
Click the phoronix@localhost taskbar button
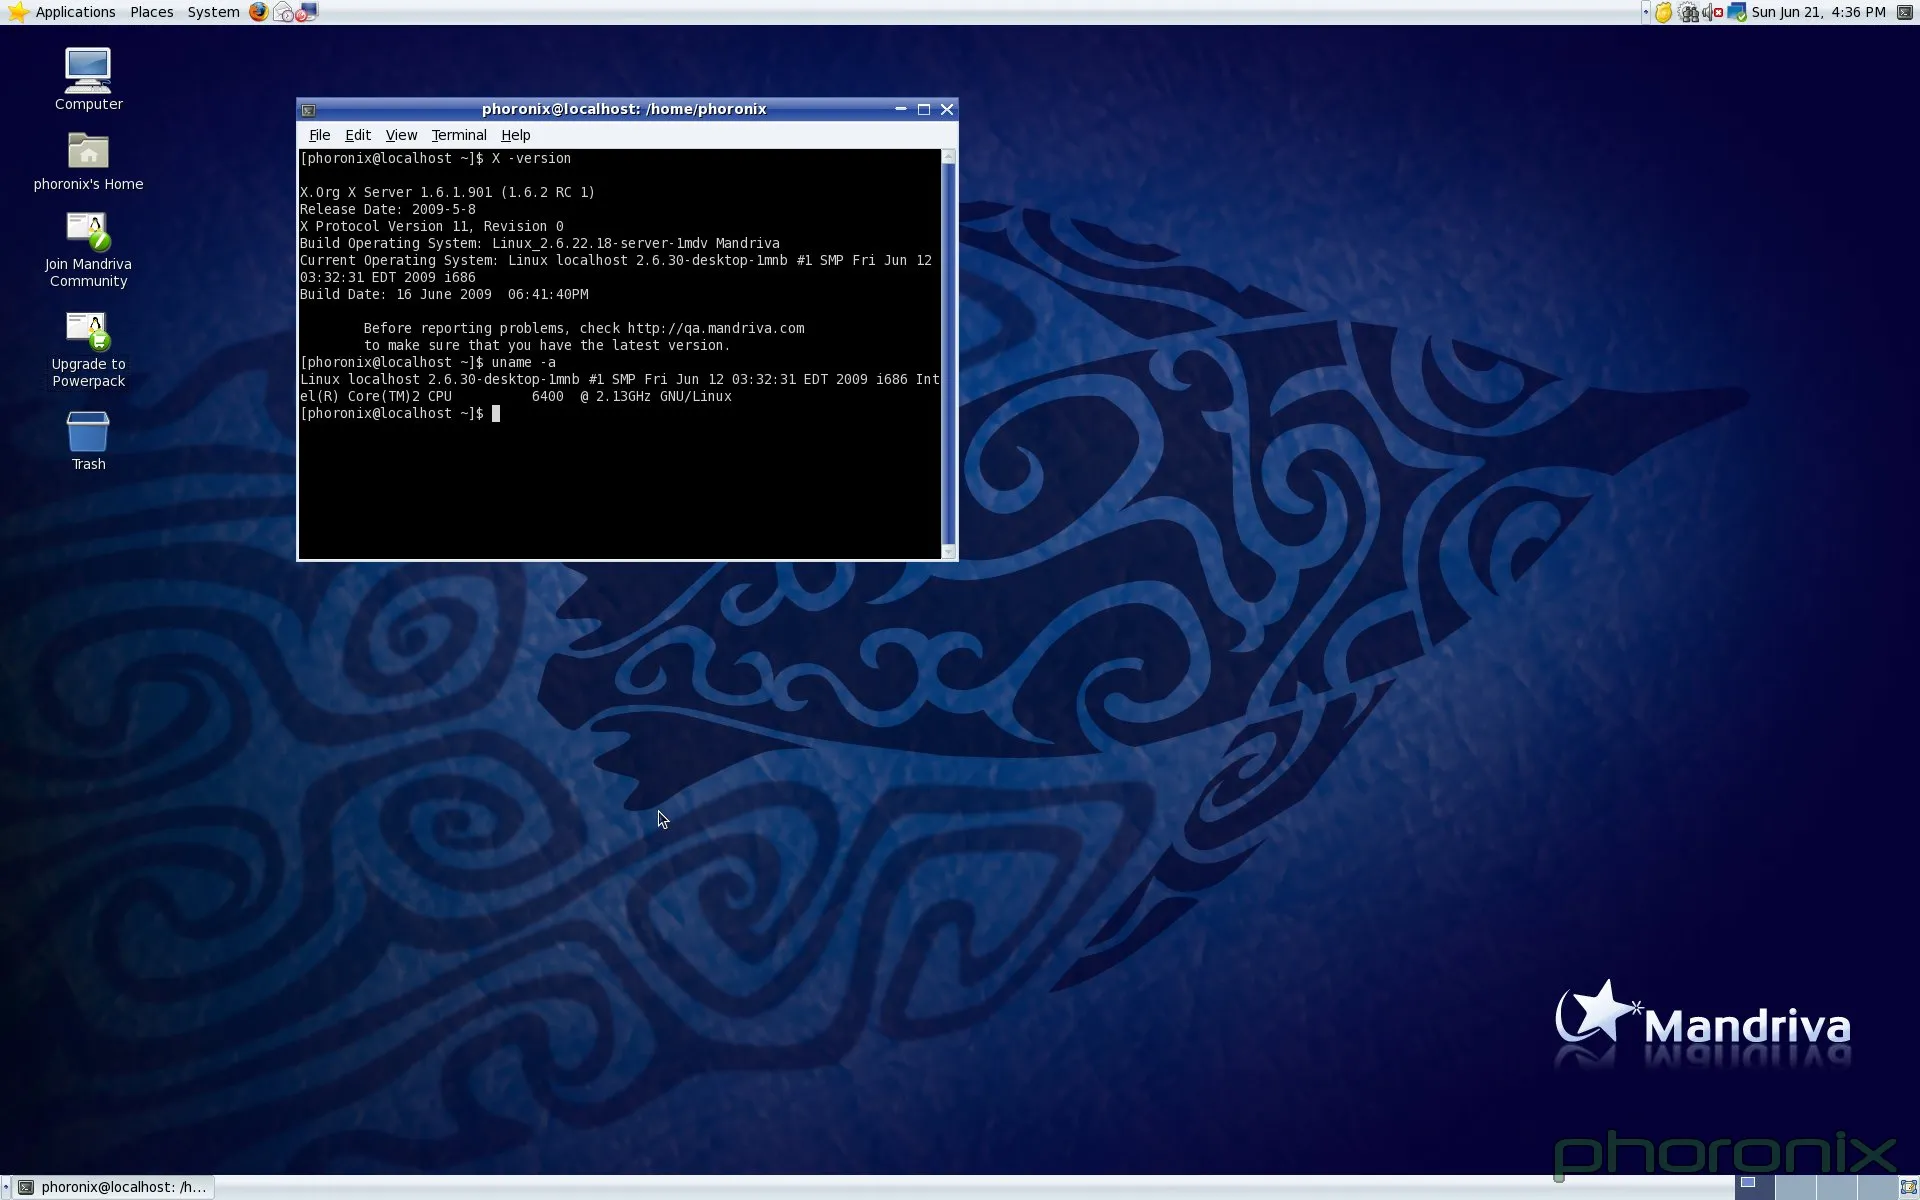click(112, 1187)
